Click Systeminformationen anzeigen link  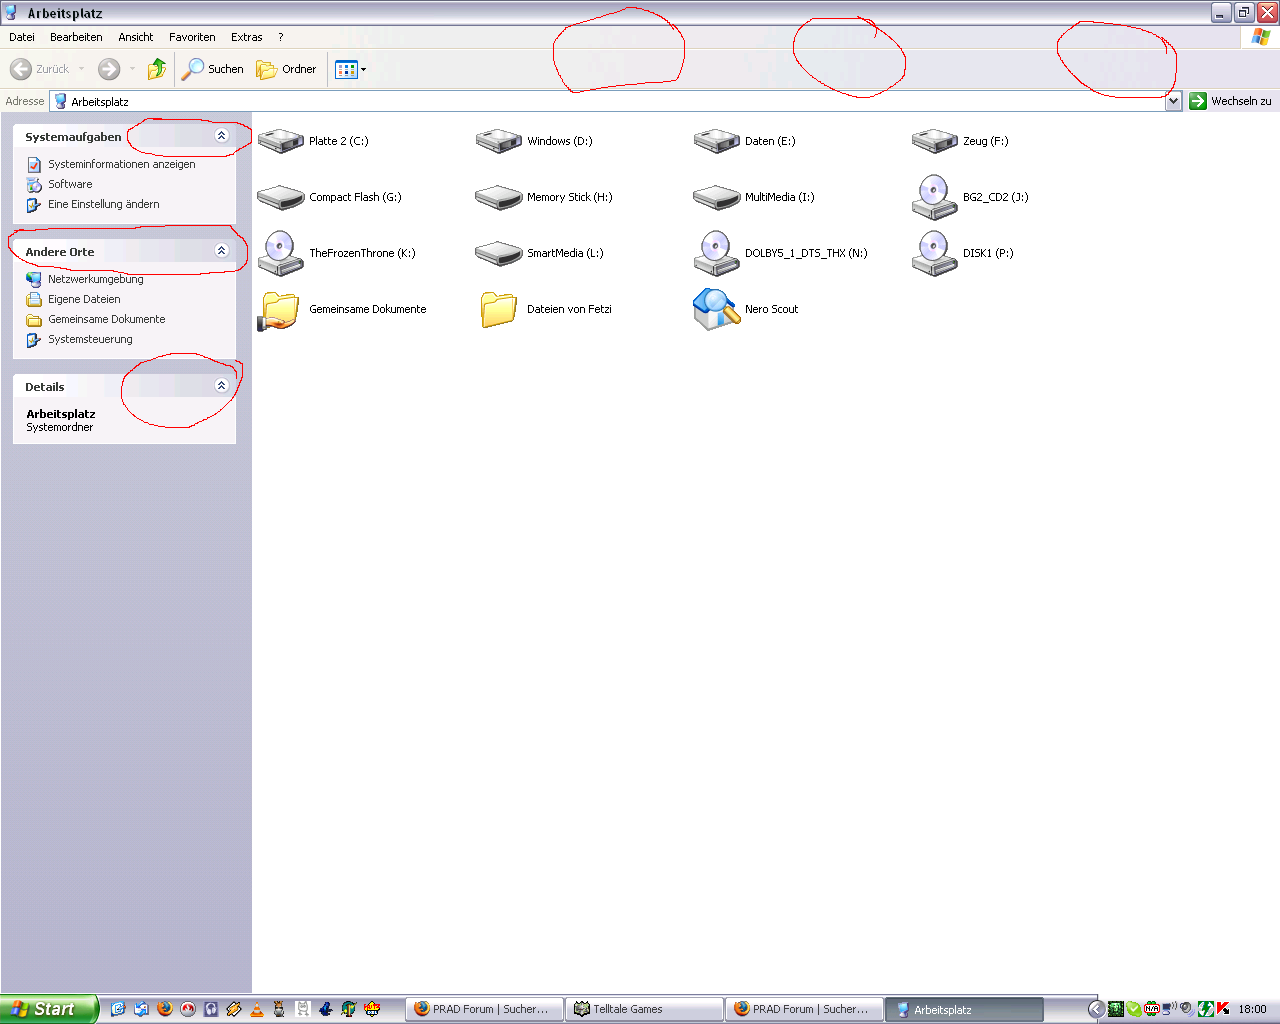point(121,164)
